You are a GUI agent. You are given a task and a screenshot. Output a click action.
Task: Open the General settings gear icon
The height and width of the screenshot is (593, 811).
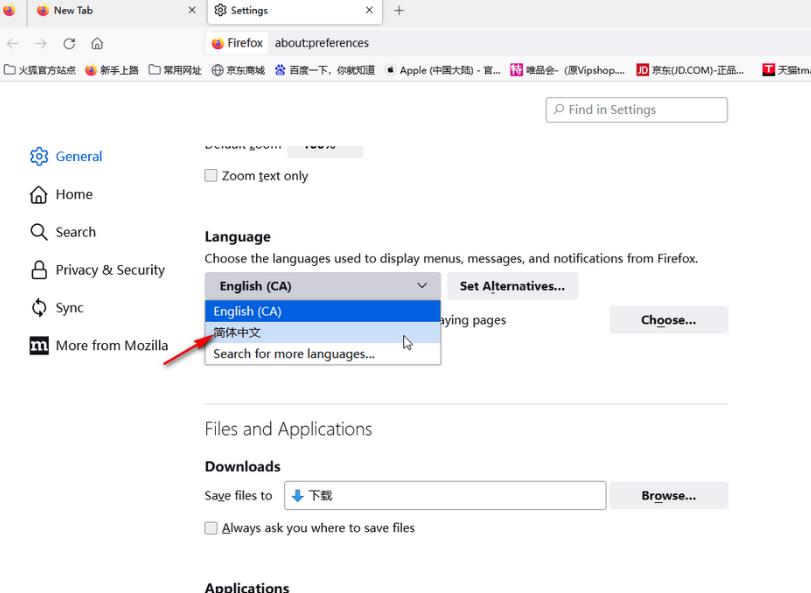pos(39,156)
